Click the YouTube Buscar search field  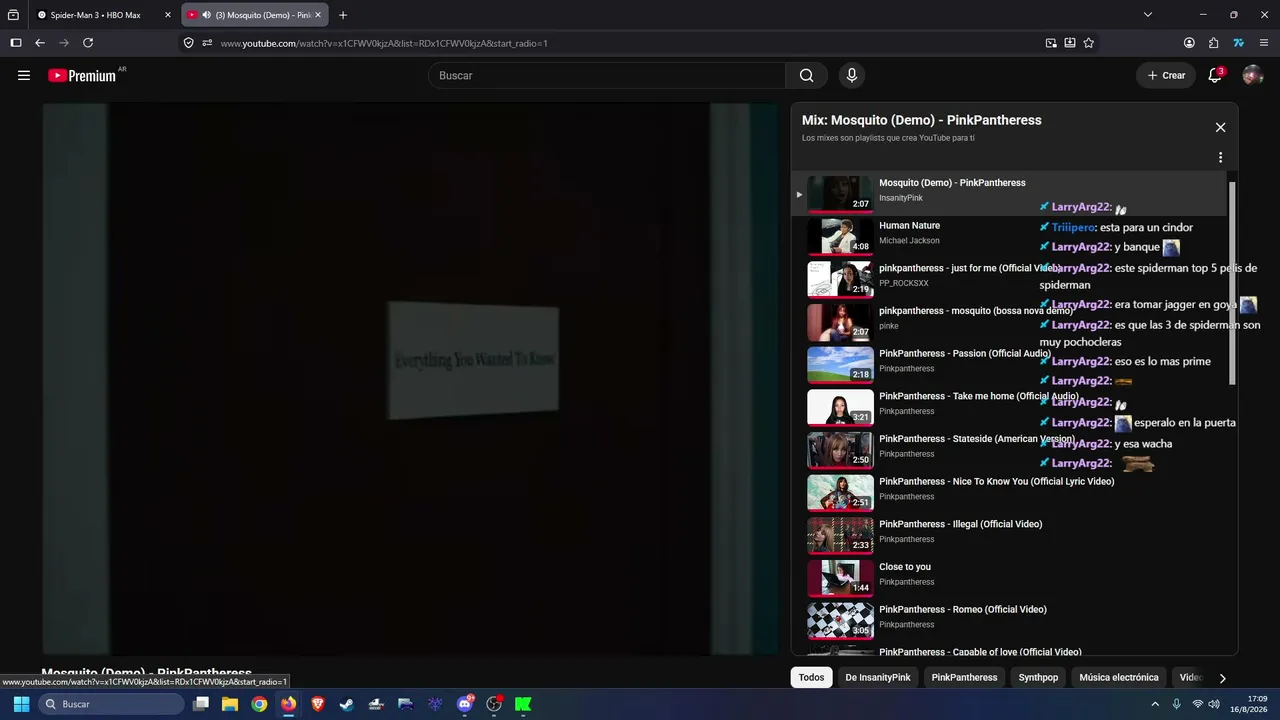click(607, 75)
